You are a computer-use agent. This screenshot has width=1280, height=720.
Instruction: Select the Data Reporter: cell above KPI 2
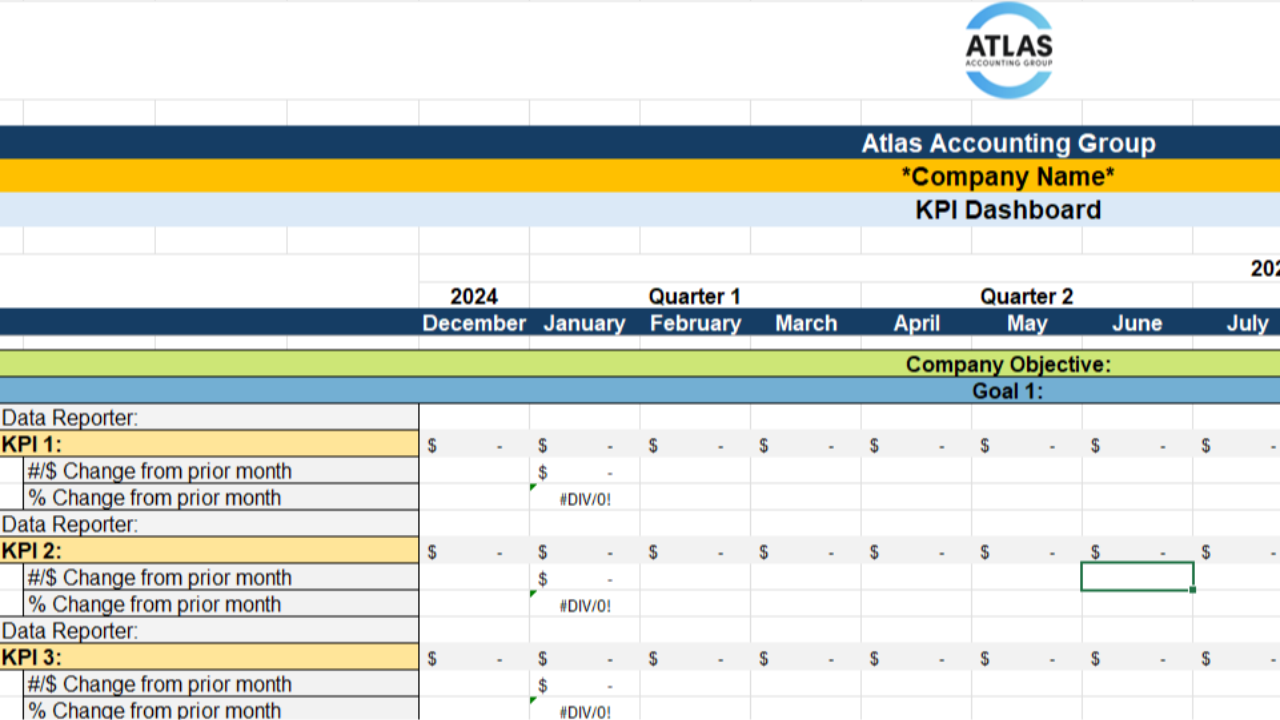pos(209,524)
